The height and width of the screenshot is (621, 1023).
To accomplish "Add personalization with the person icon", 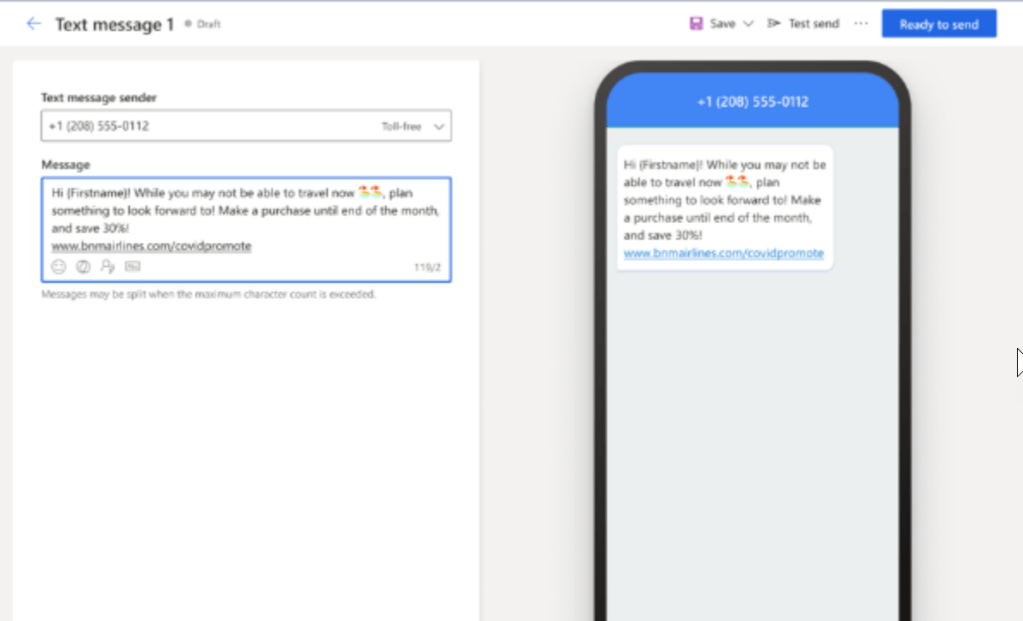I will point(108,267).
